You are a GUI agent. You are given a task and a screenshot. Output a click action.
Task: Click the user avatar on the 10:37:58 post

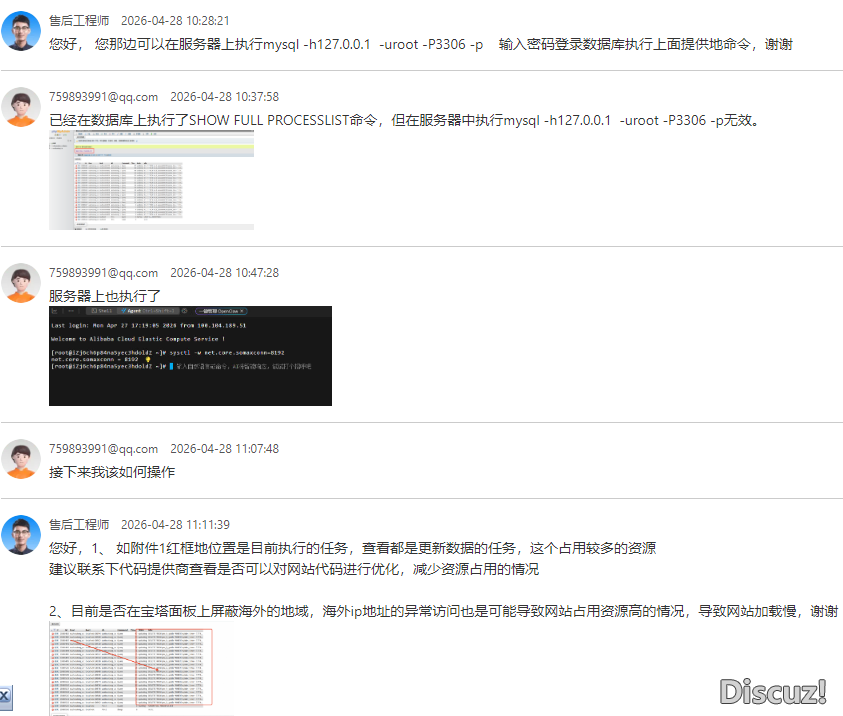pos(20,107)
